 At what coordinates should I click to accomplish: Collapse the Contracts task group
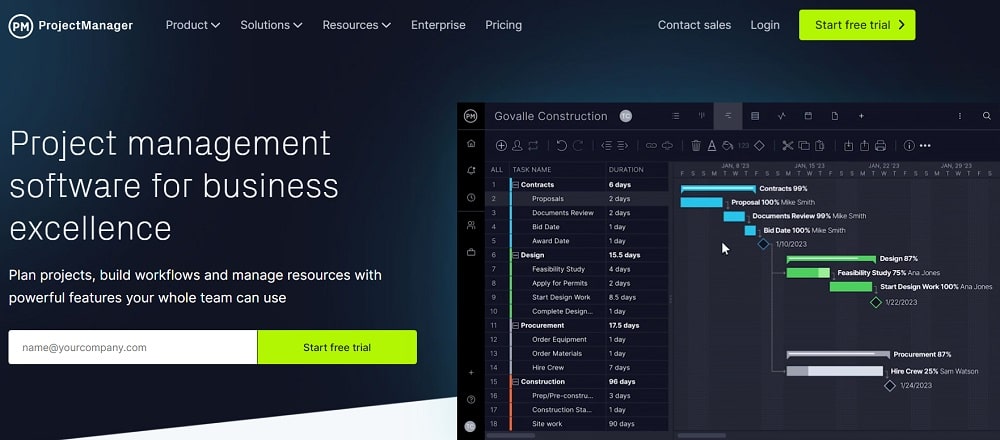coord(516,185)
